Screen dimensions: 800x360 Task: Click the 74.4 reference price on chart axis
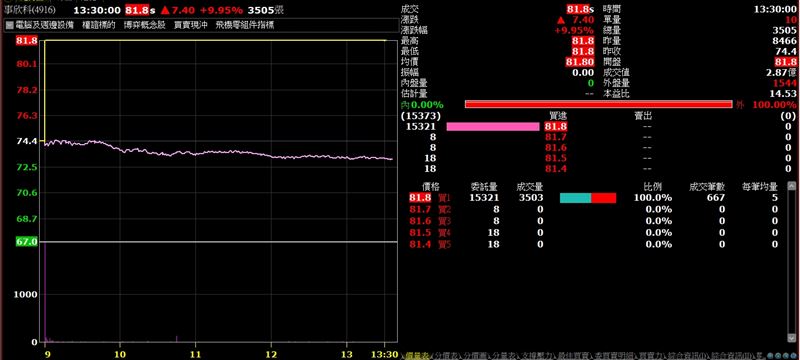point(27,141)
